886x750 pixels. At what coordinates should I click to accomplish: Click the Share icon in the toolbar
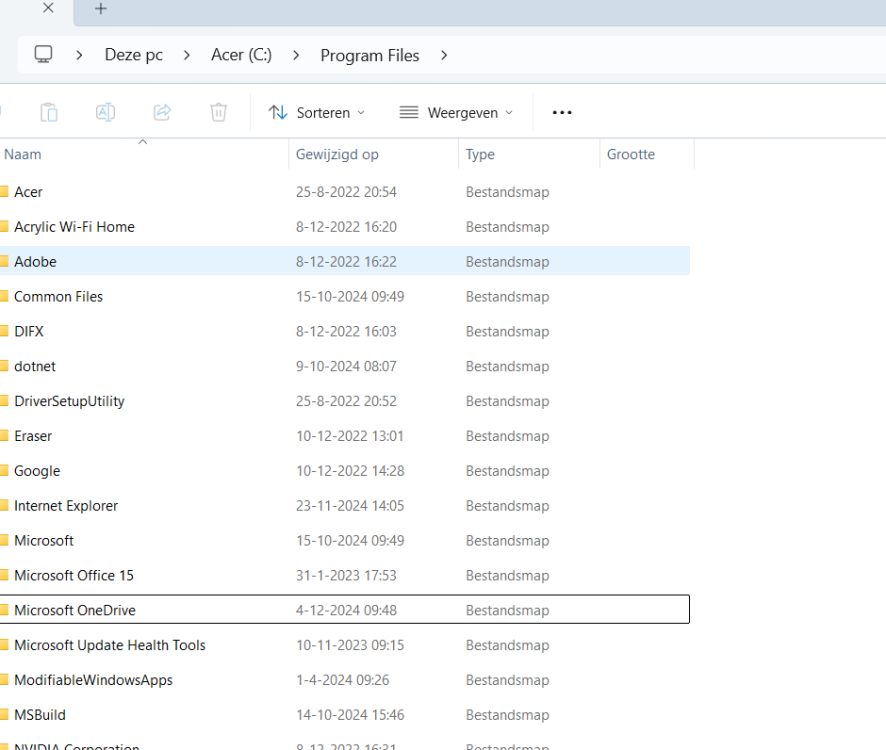(162, 113)
